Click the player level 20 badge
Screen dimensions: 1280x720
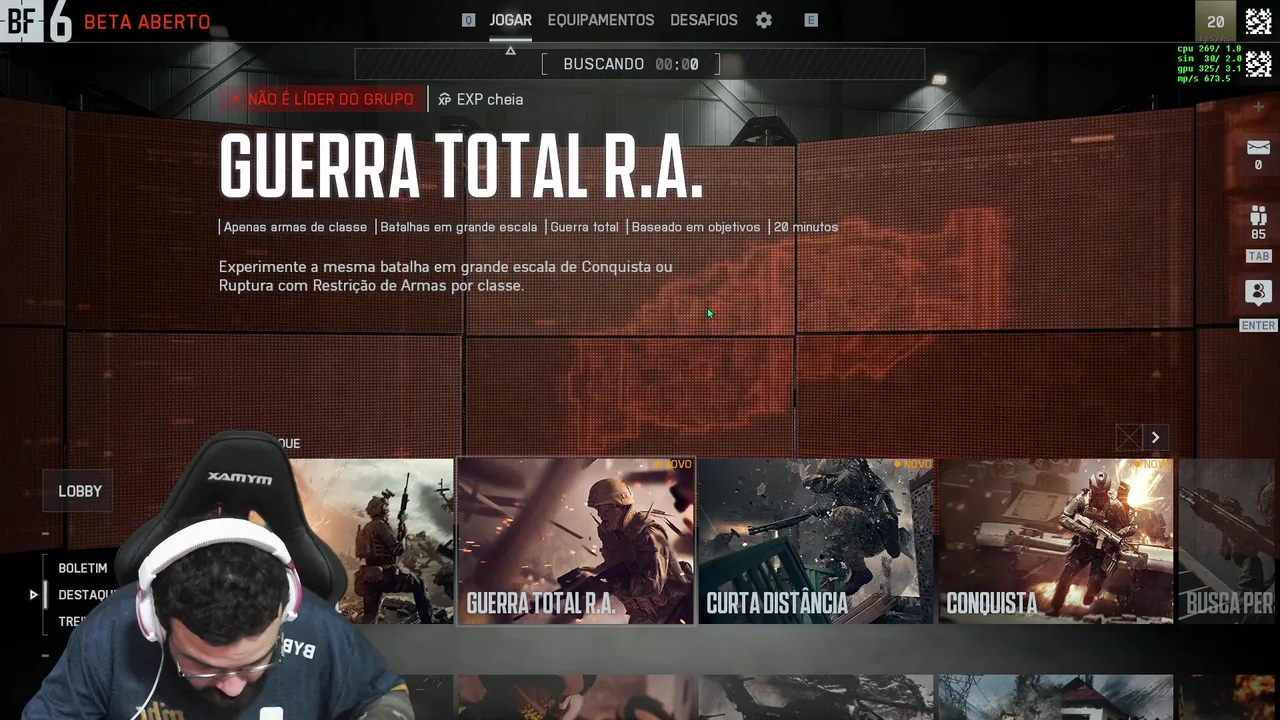coord(1216,21)
